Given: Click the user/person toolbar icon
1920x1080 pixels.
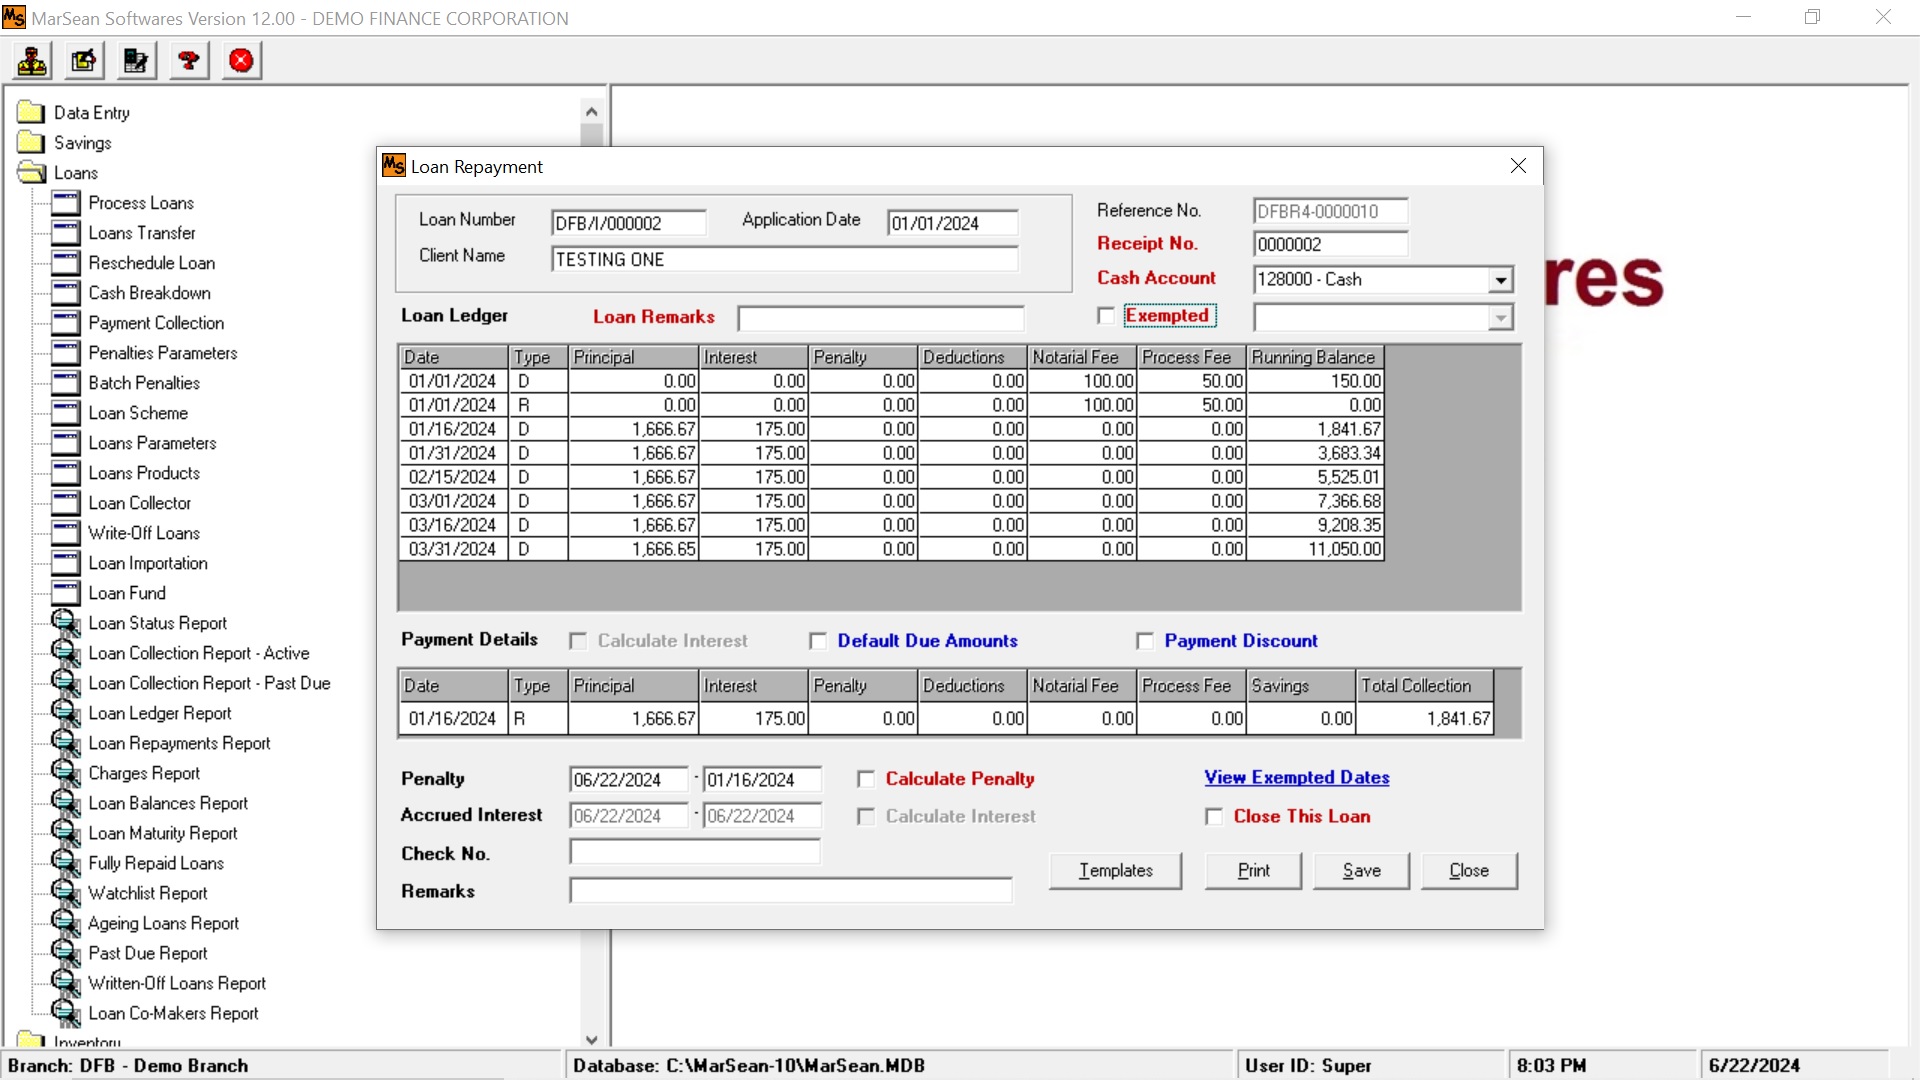Looking at the screenshot, I should point(32,61).
